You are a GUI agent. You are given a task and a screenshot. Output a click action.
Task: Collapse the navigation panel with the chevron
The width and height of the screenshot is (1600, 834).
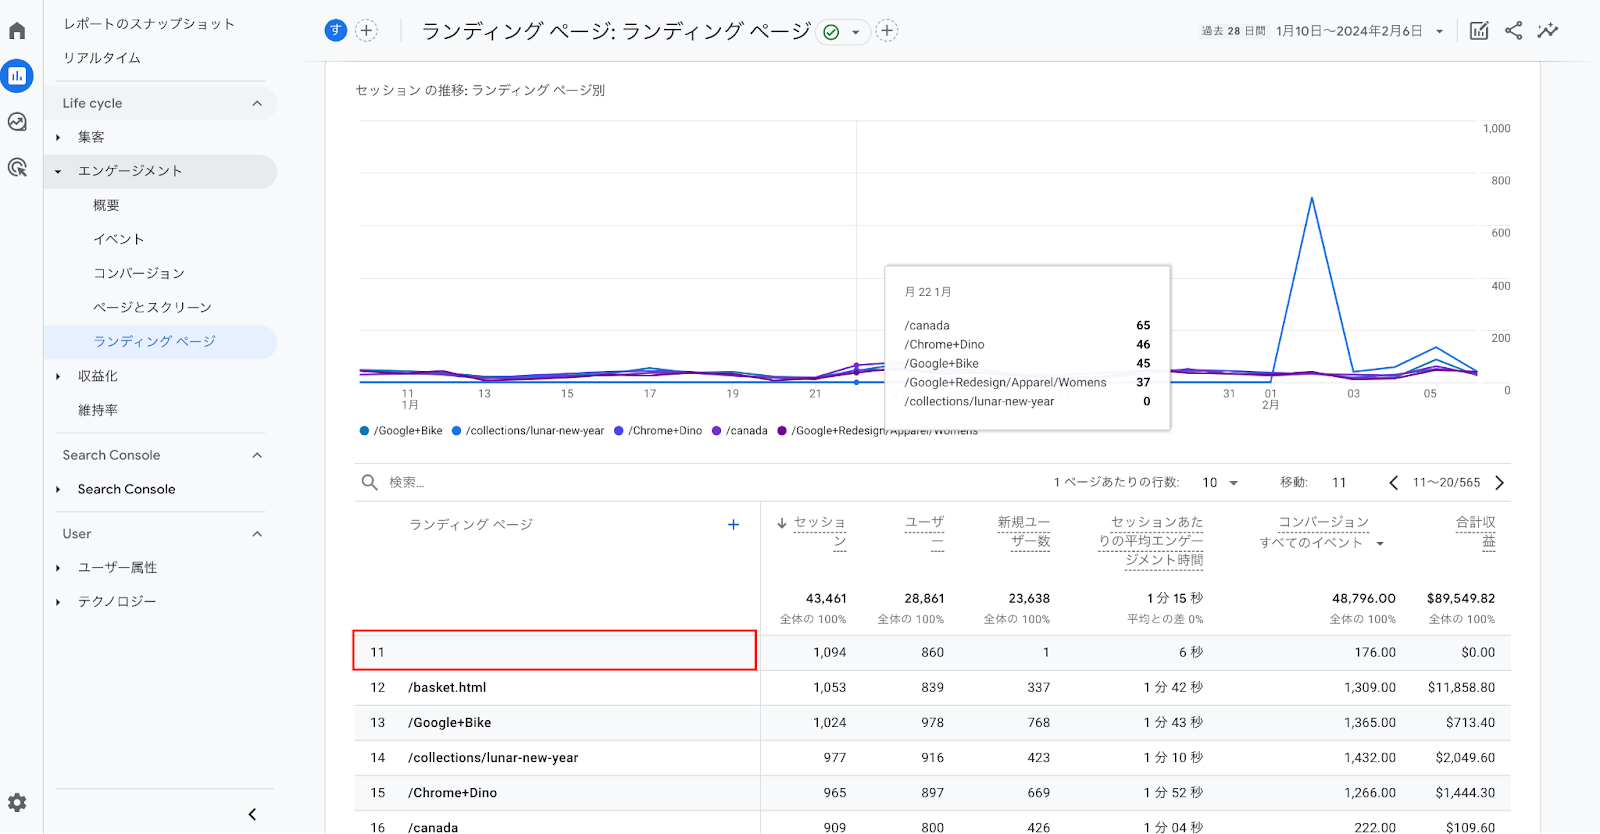[x=252, y=814]
